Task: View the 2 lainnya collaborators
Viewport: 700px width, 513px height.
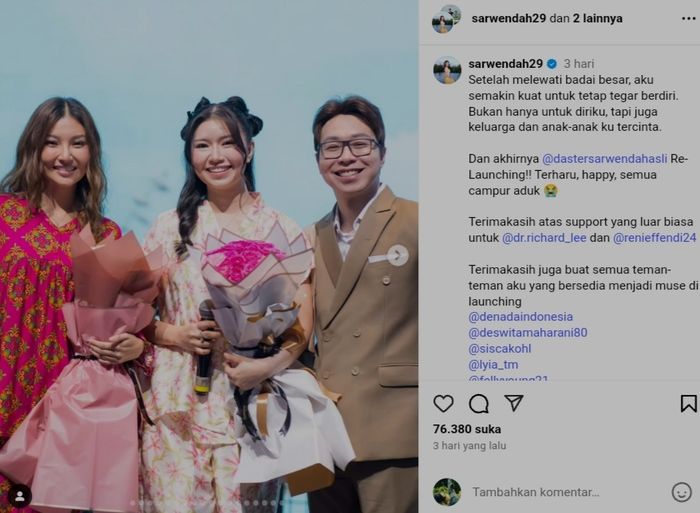Action: [x=597, y=18]
